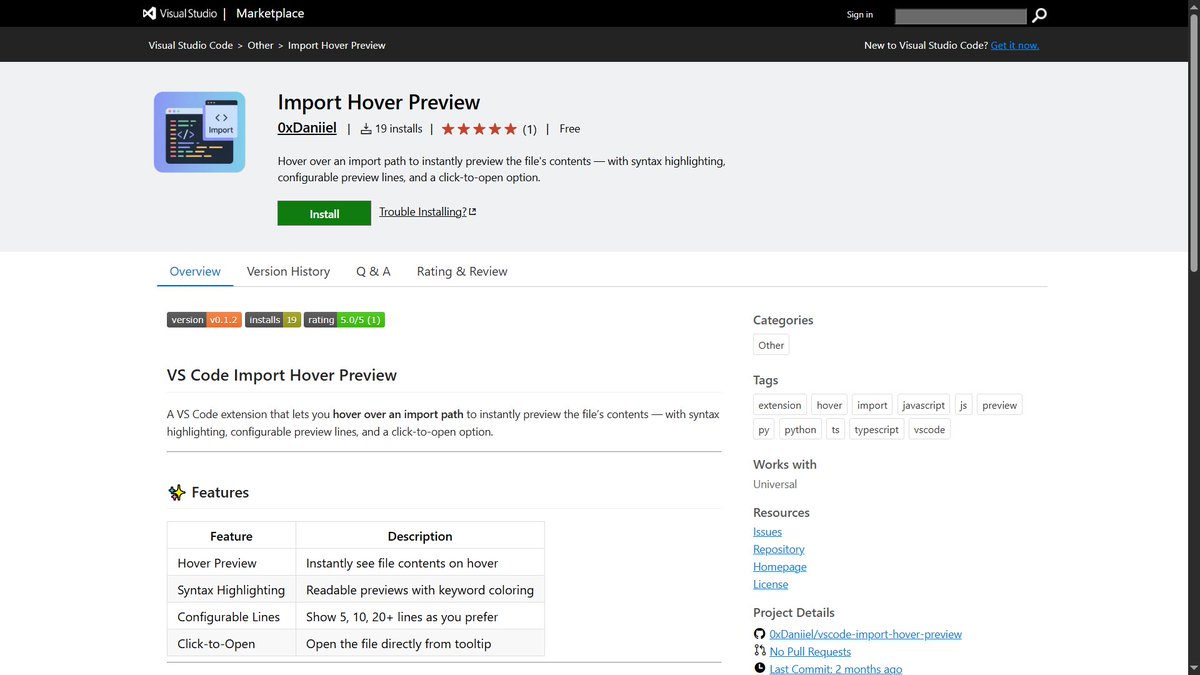Click the pull requests icon
The image size is (1200, 675).
click(759, 651)
